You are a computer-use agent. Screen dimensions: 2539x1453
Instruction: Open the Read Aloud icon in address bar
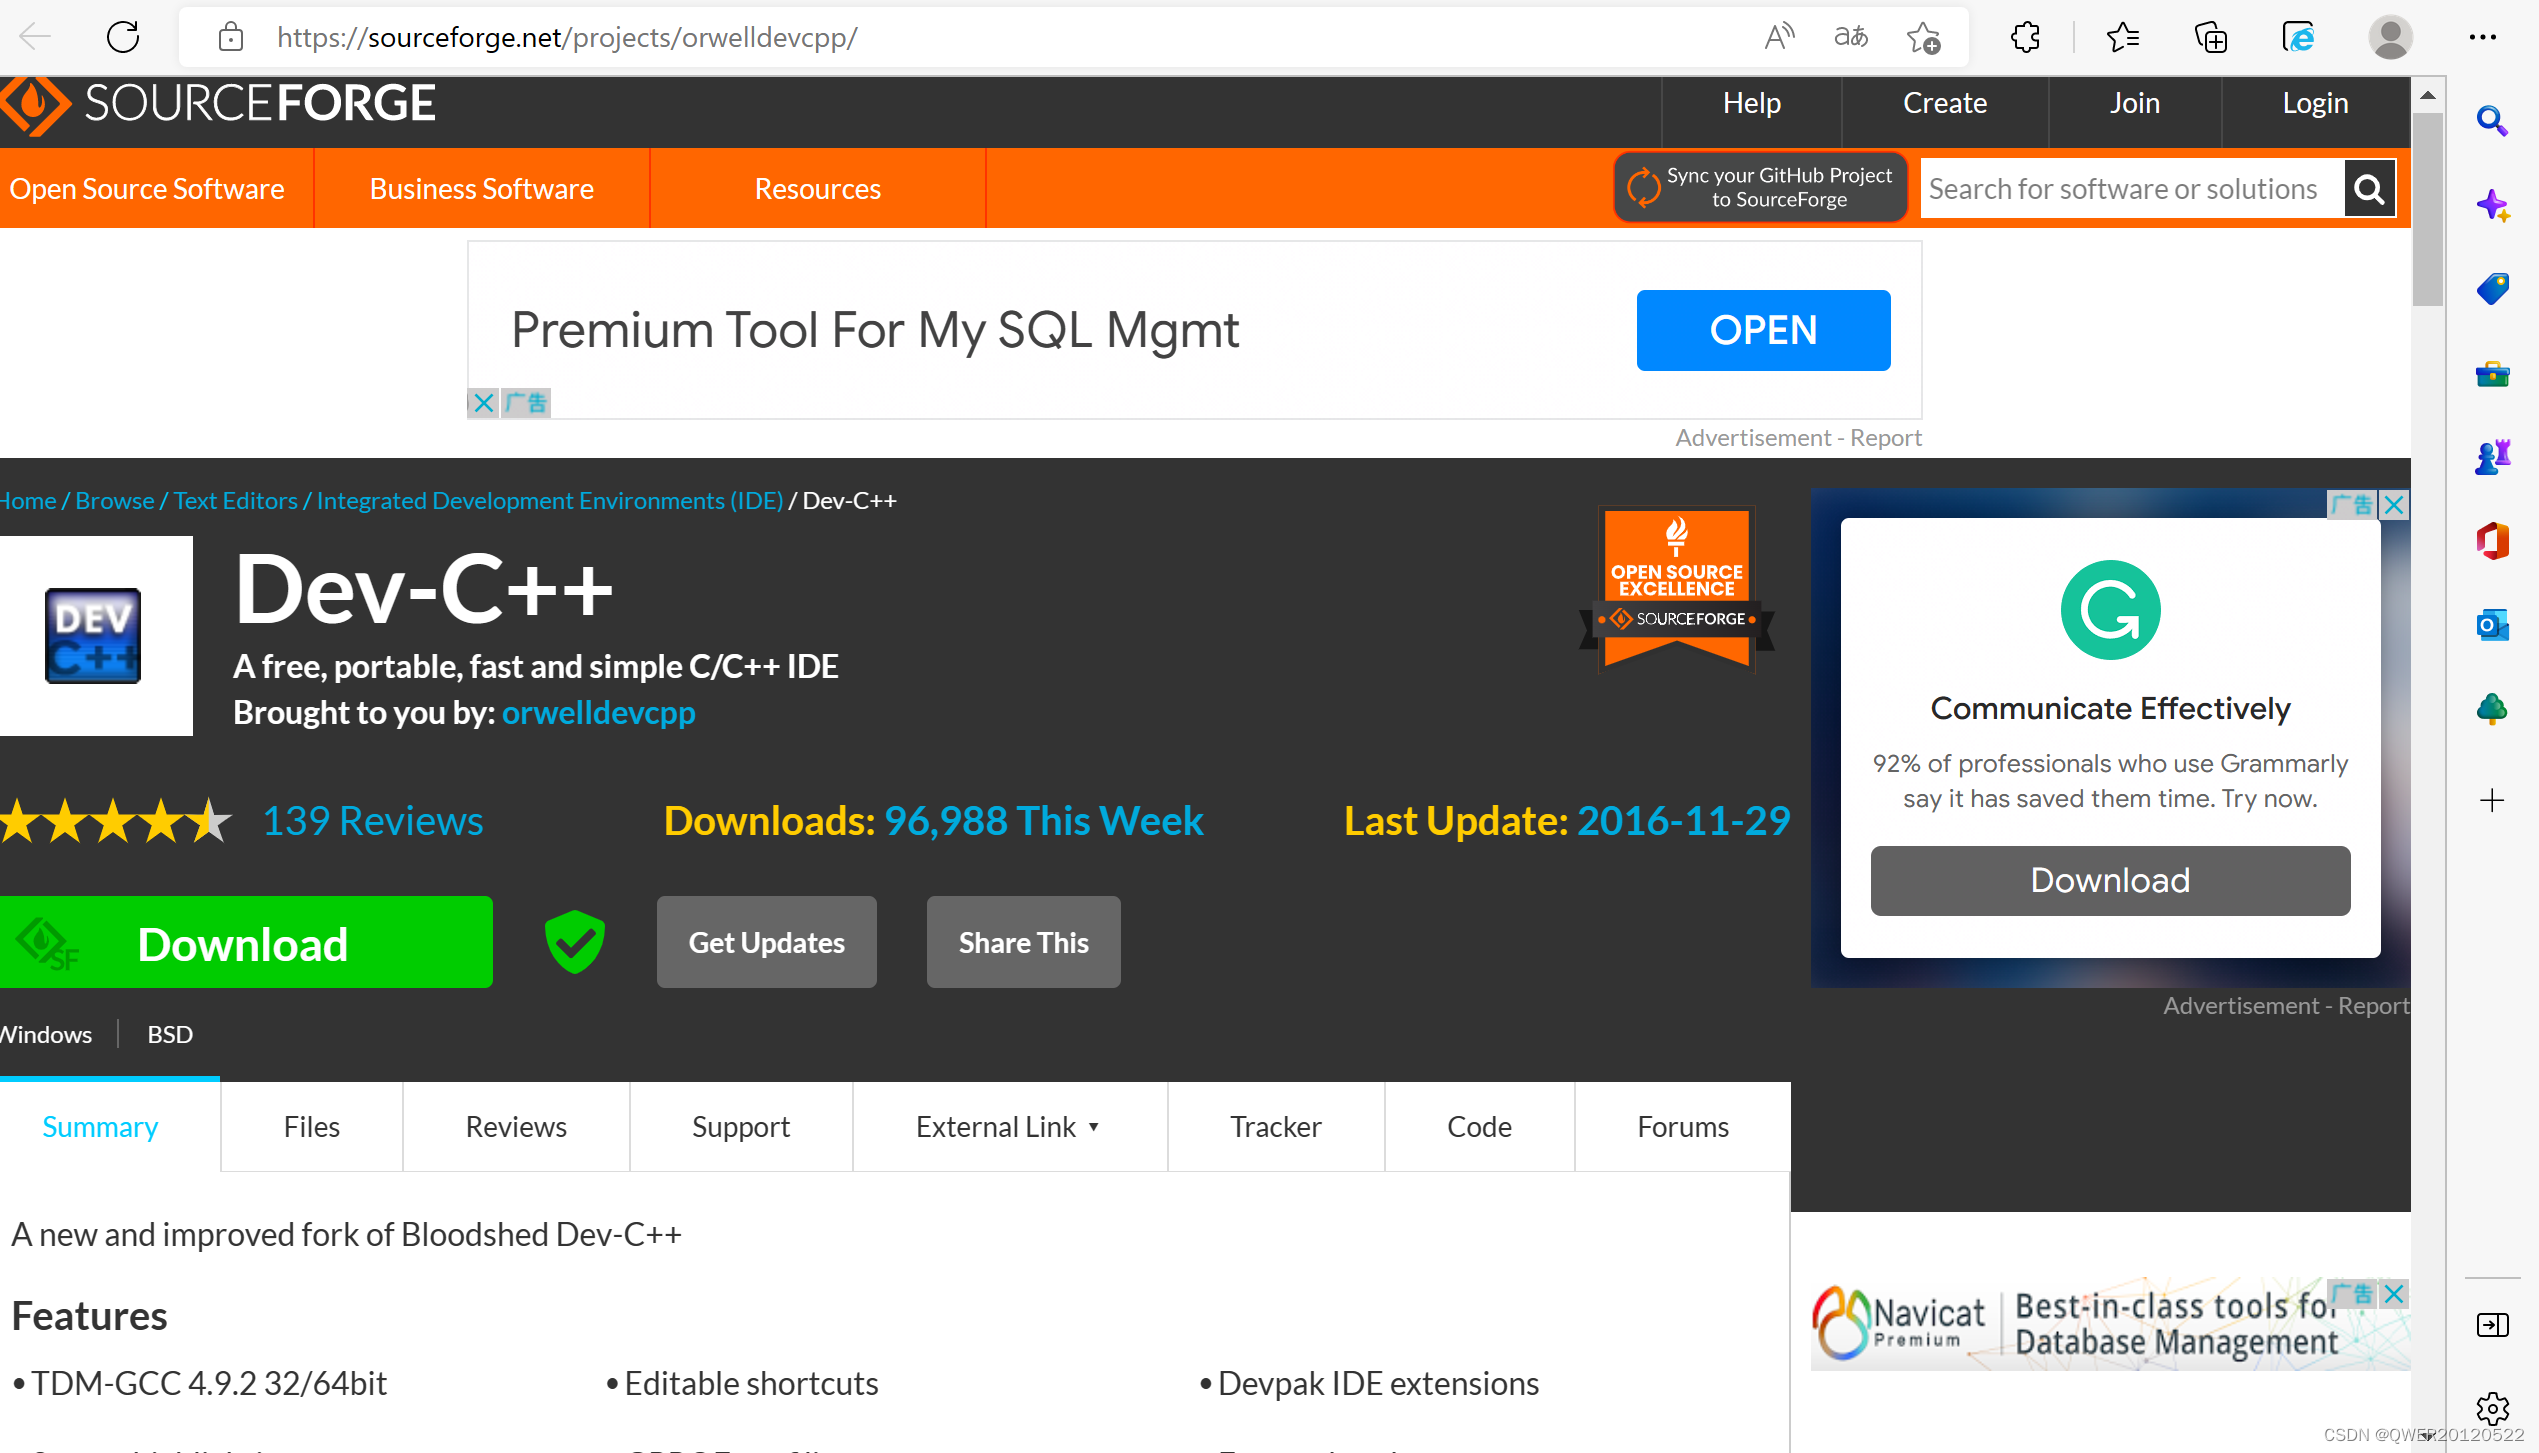point(1779,37)
